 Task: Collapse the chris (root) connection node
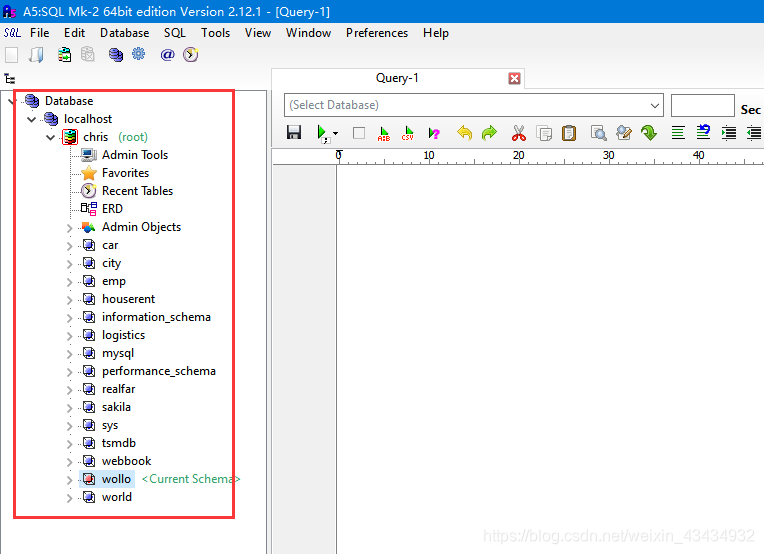click(x=50, y=137)
